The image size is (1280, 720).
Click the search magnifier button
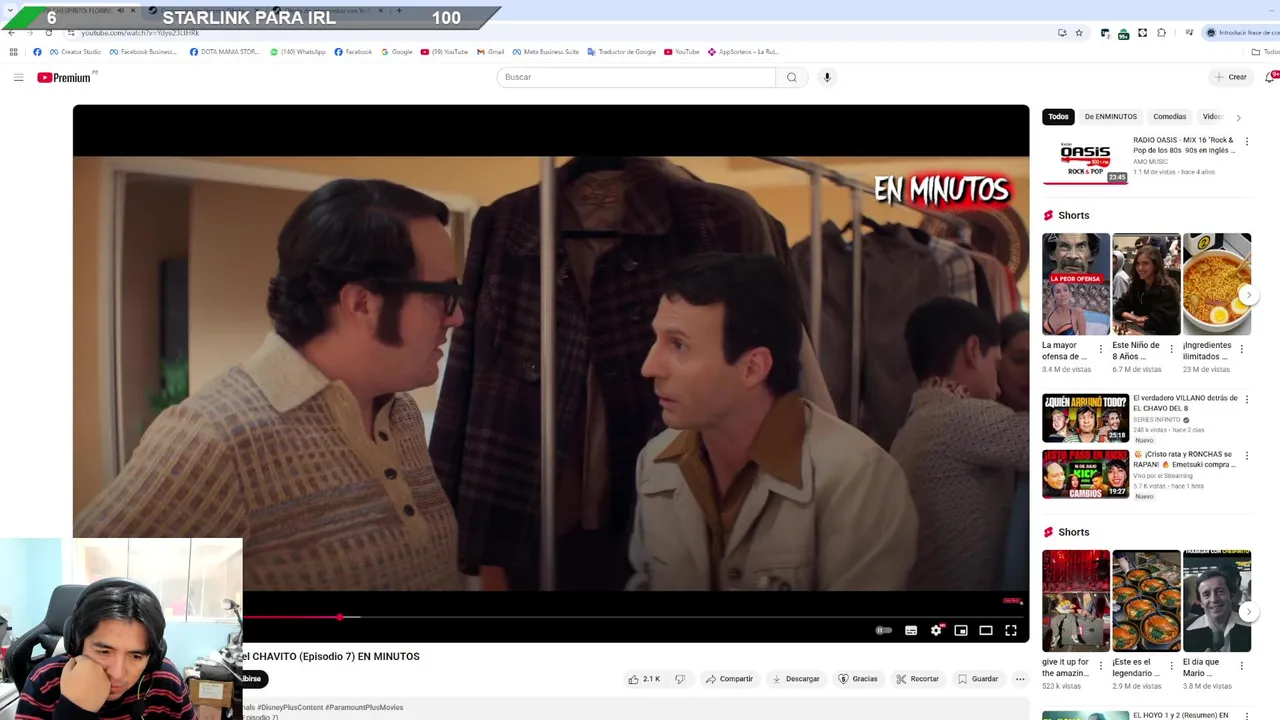pos(791,77)
